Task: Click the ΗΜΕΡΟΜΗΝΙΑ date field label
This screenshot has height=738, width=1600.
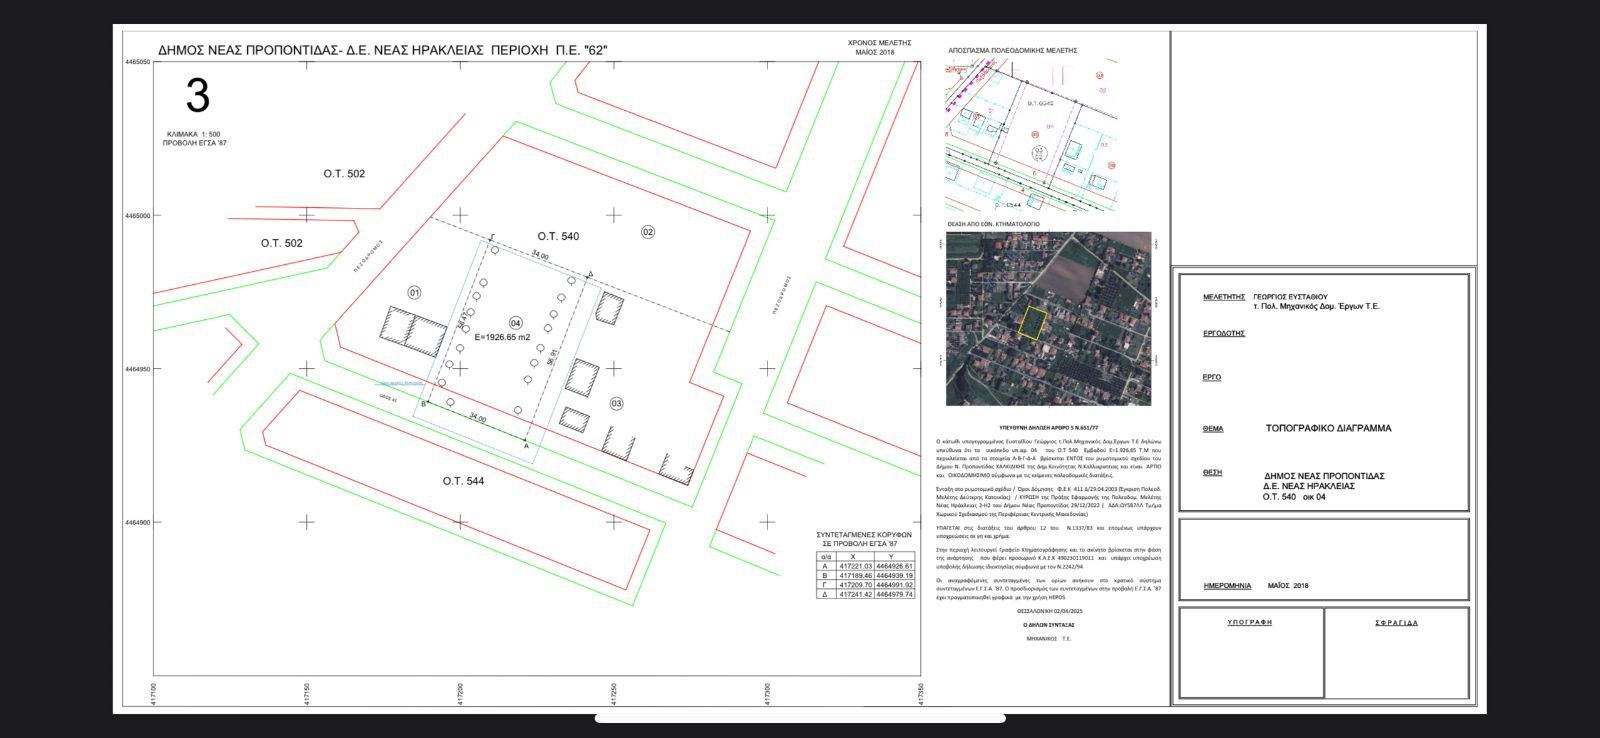Action: tap(1227, 586)
